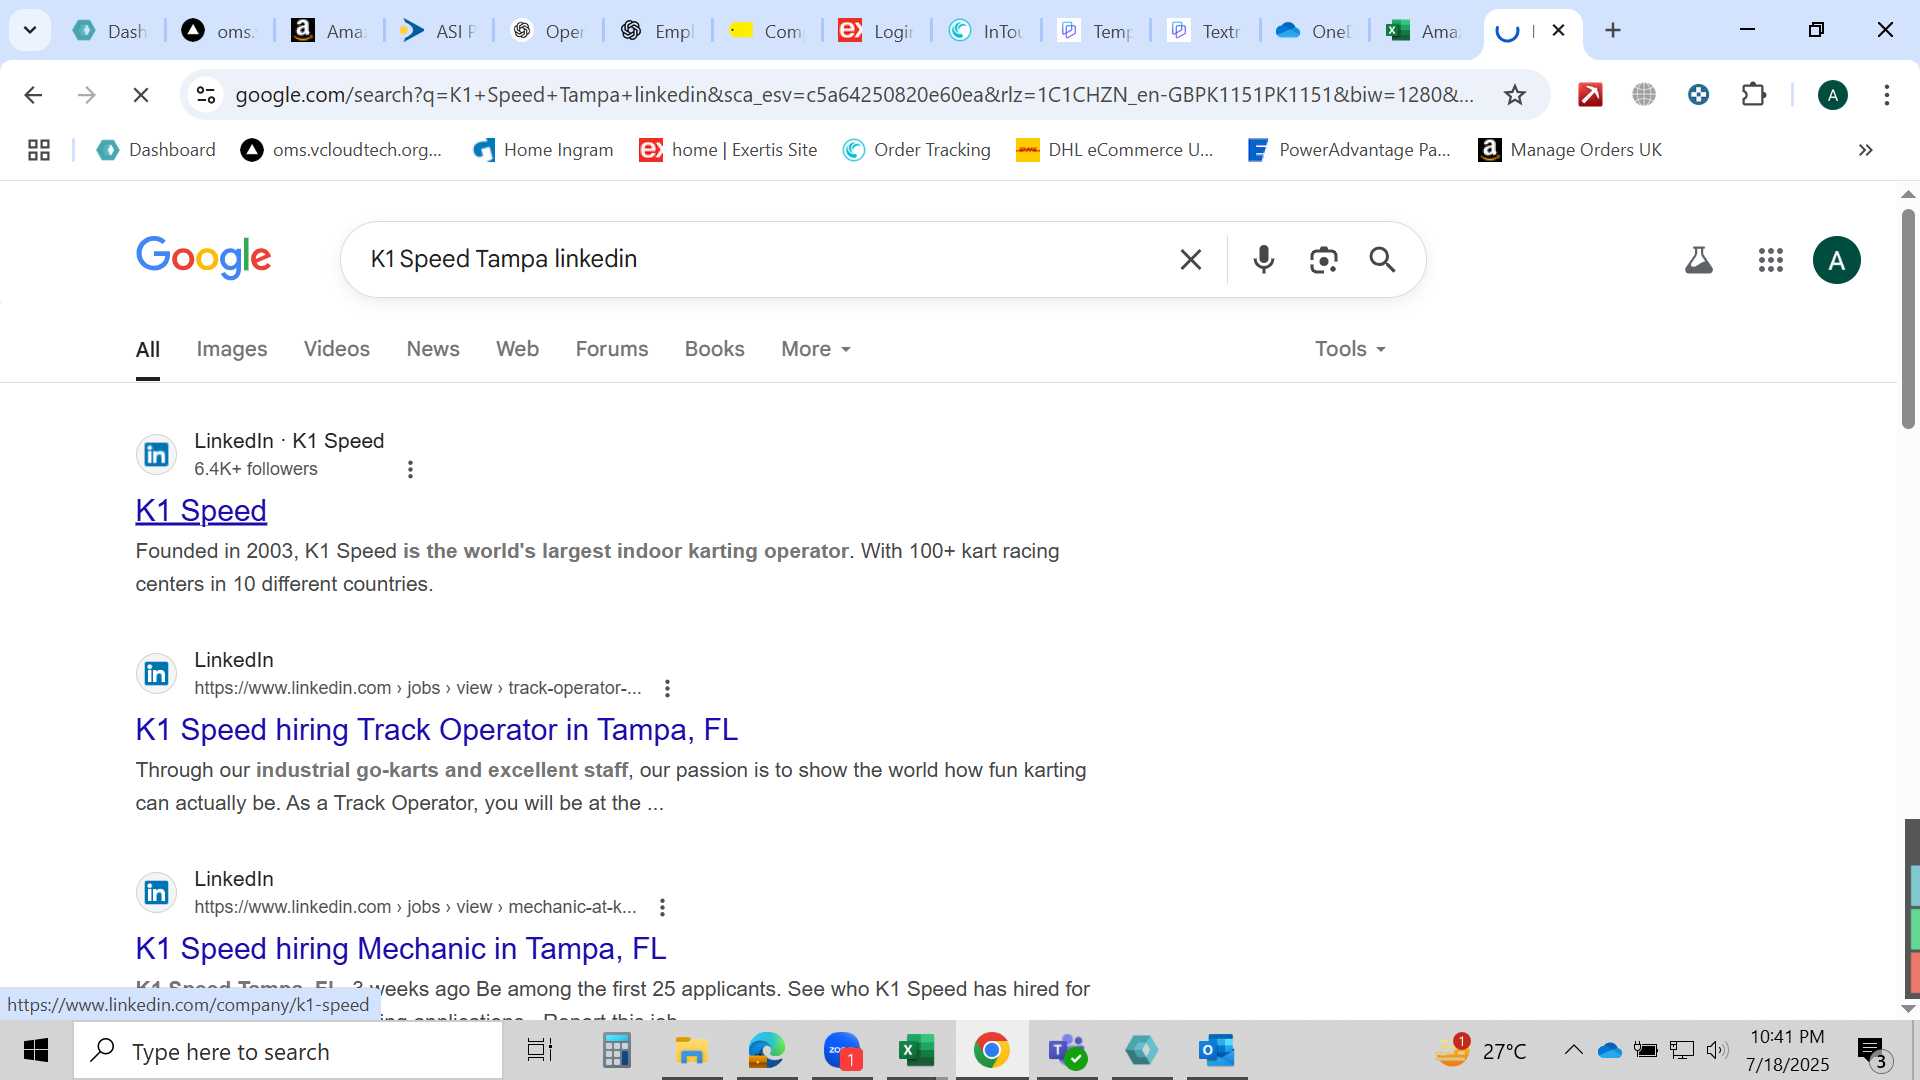Open Microsoft Edge from the taskbar
1920x1080 pixels.
click(x=766, y=1051)
